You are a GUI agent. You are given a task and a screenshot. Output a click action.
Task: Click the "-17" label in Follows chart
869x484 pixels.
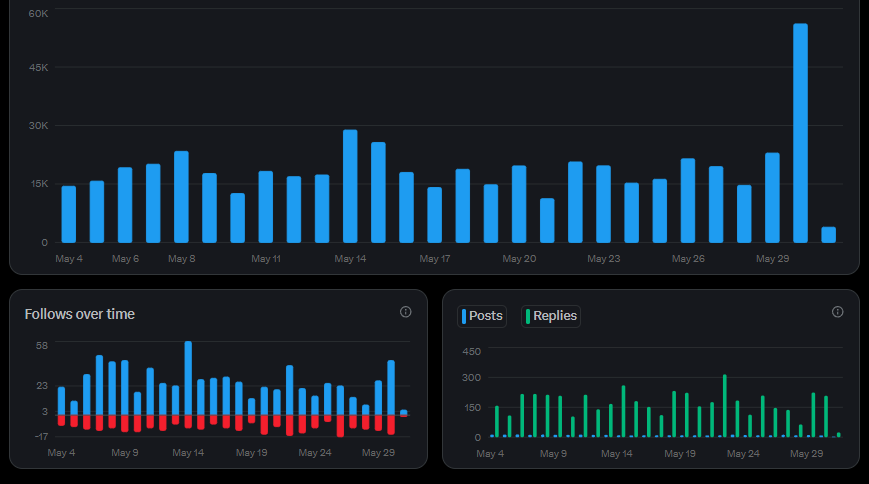point(41,436)
